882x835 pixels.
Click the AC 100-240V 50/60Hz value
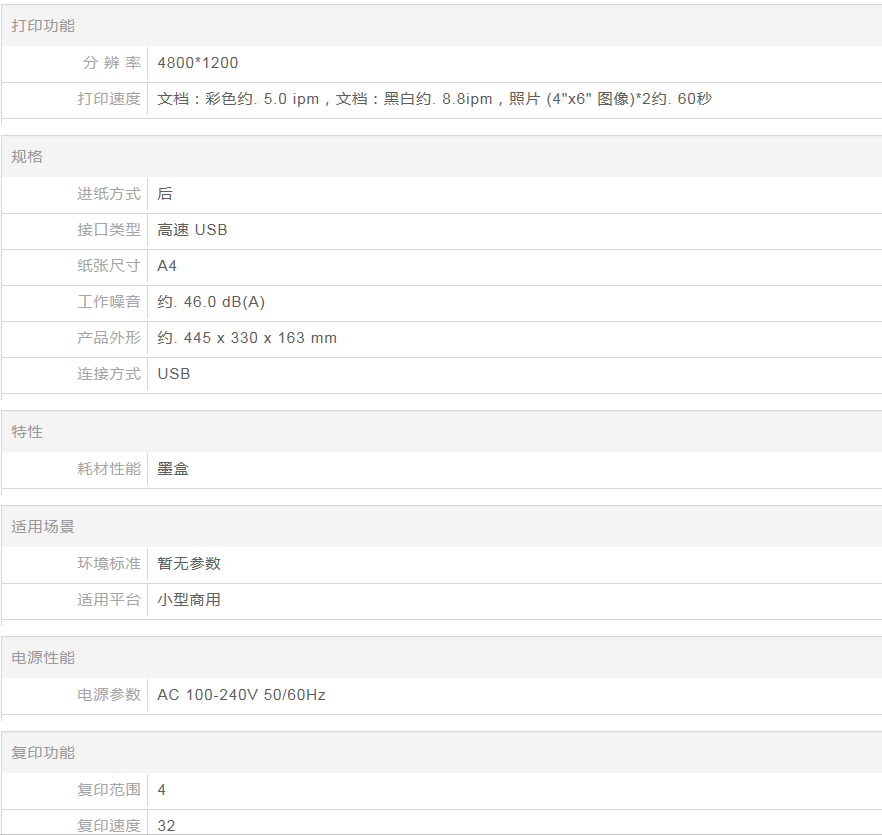[241, 695]
